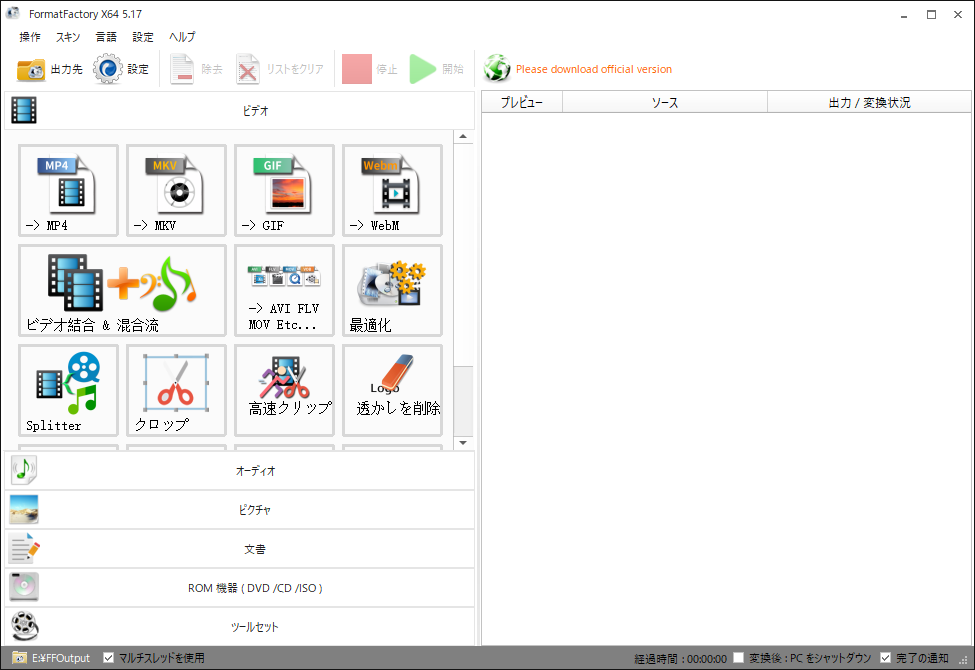Open the 言語 menu
Image resolution: width=975 pixels, height=670 pixels.
pos(106,37)
